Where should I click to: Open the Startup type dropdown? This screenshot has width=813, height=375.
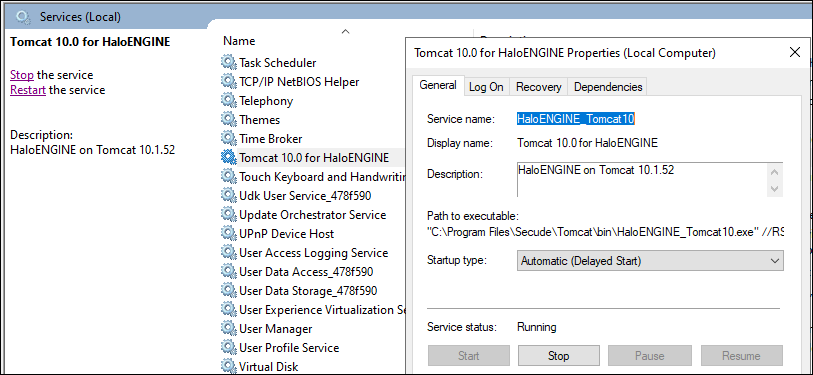[650, 260]
